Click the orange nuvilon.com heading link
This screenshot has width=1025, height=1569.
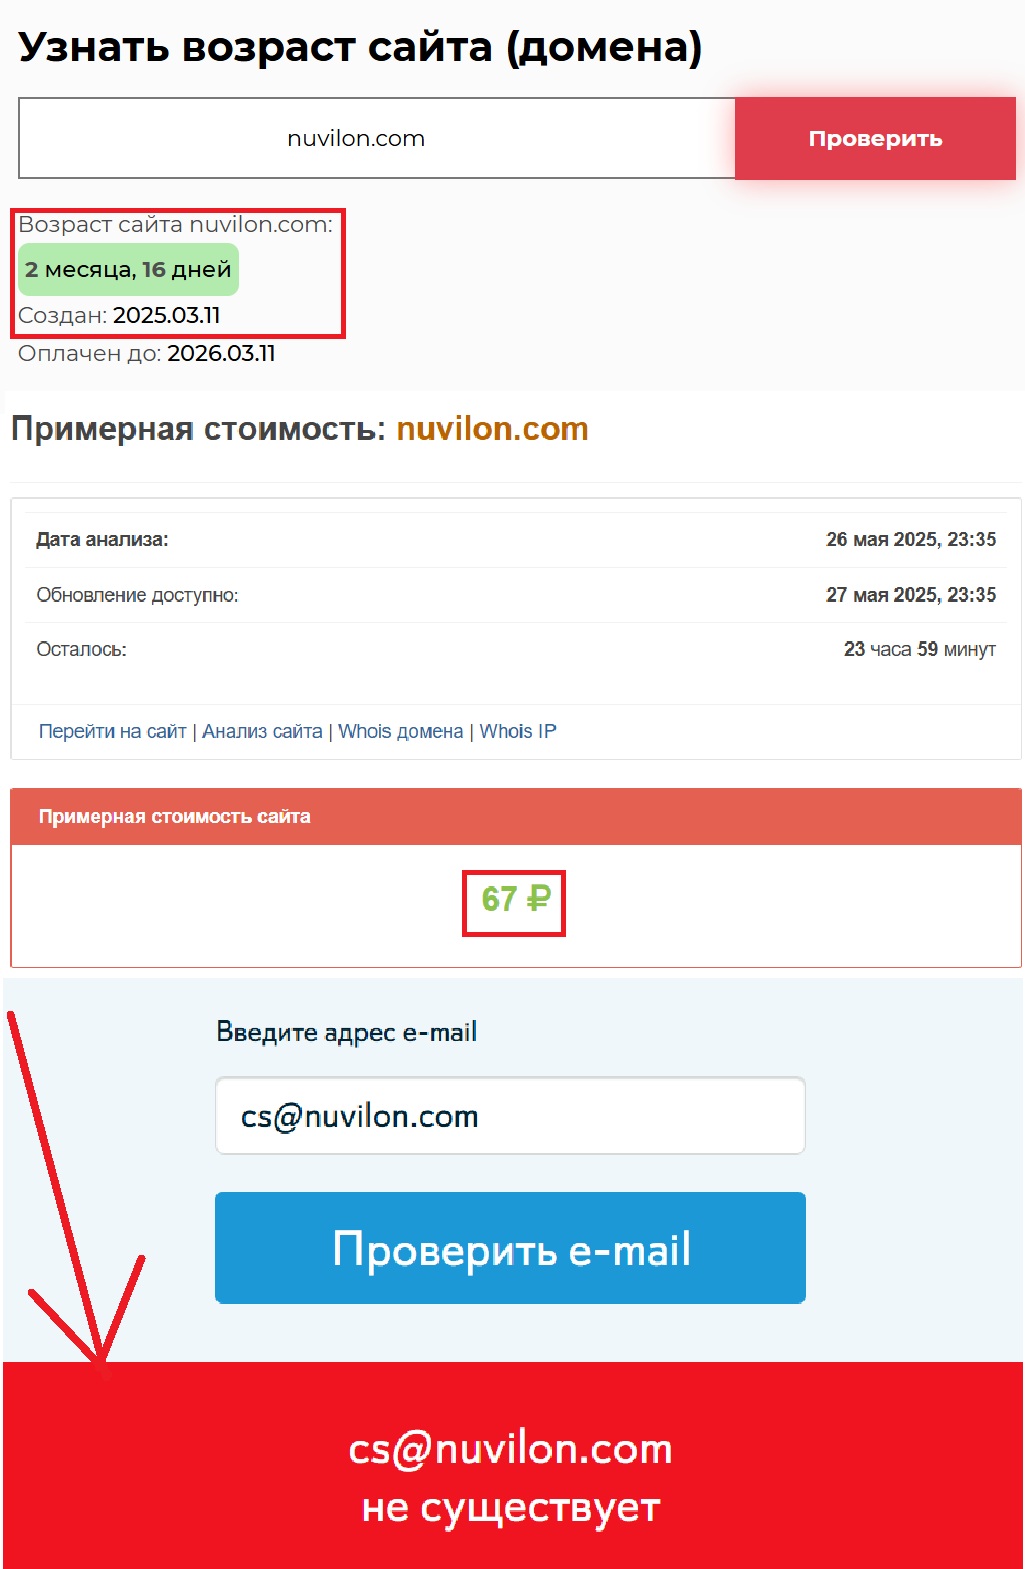(492, 429)
